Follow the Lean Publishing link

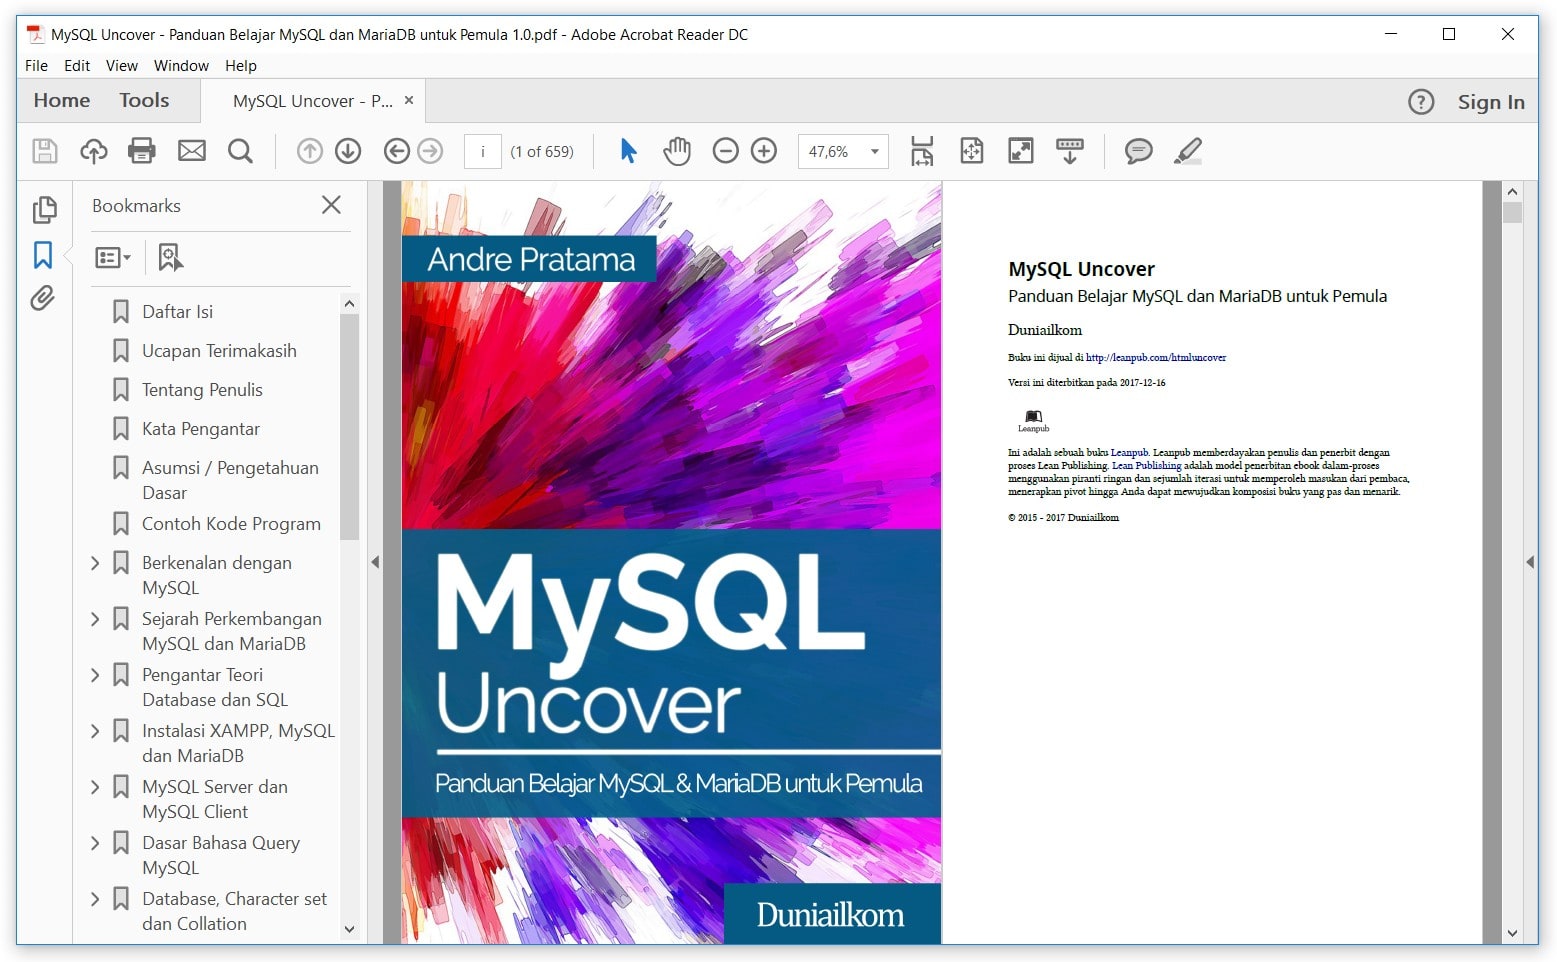(1146, 466)
